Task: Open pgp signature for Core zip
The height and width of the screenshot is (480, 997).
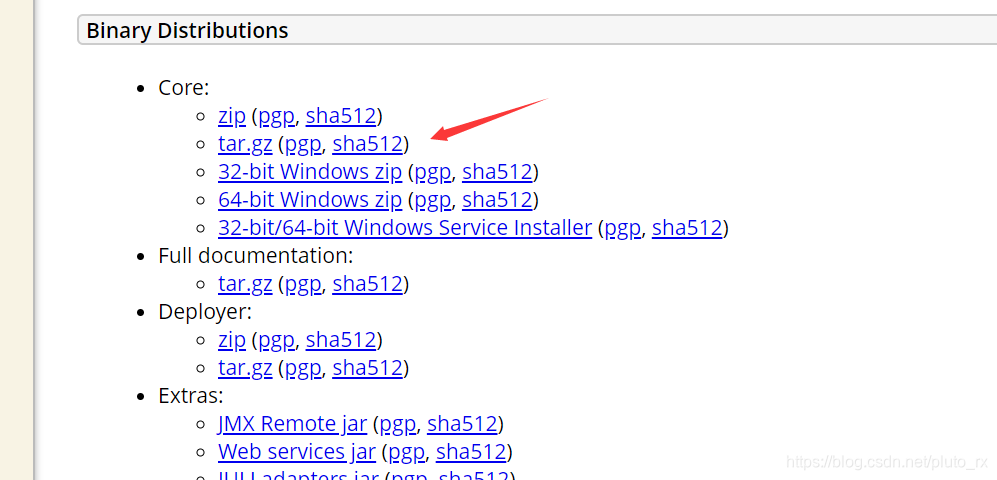Action: click(276, 116)
